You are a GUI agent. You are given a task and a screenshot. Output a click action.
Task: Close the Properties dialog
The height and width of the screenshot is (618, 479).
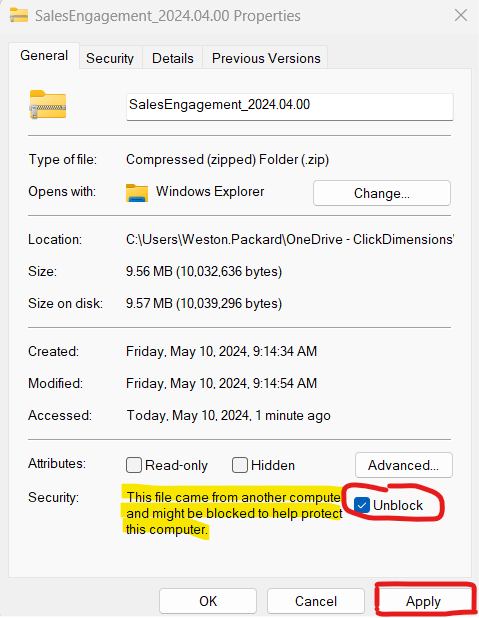[x=460, y=16]
